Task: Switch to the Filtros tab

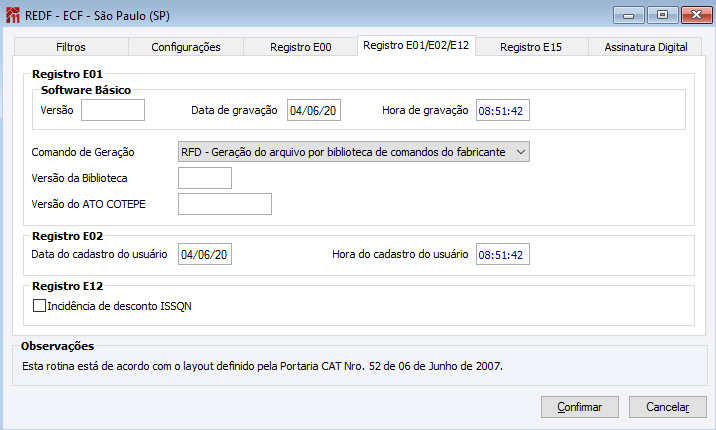Action: 71,47
